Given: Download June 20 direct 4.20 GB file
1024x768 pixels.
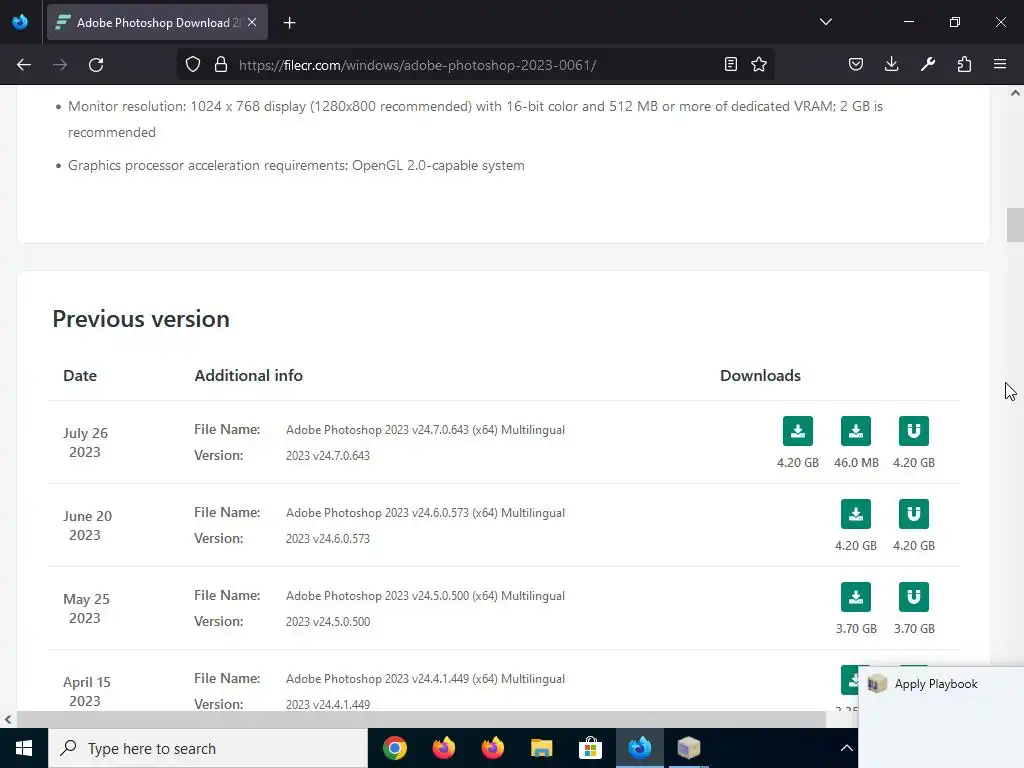Looking at the screenshot, I should (856, 514).
